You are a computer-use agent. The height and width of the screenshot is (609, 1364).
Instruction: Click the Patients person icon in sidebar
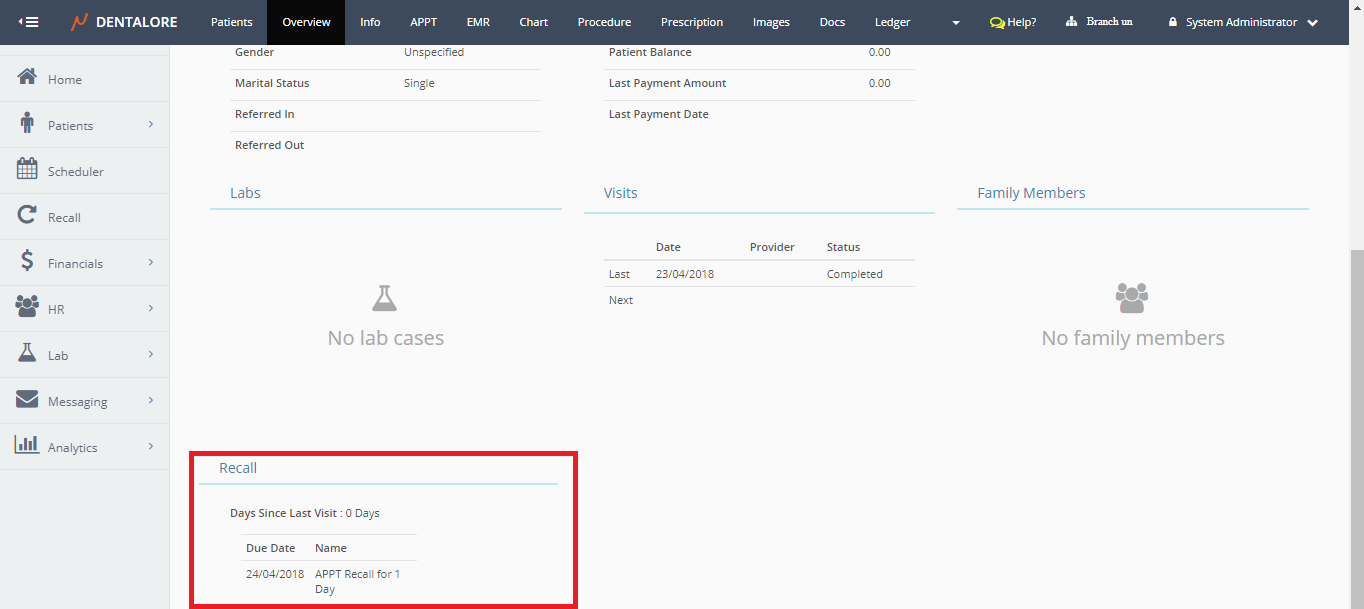pyautogui.click(x=27, y=123)
